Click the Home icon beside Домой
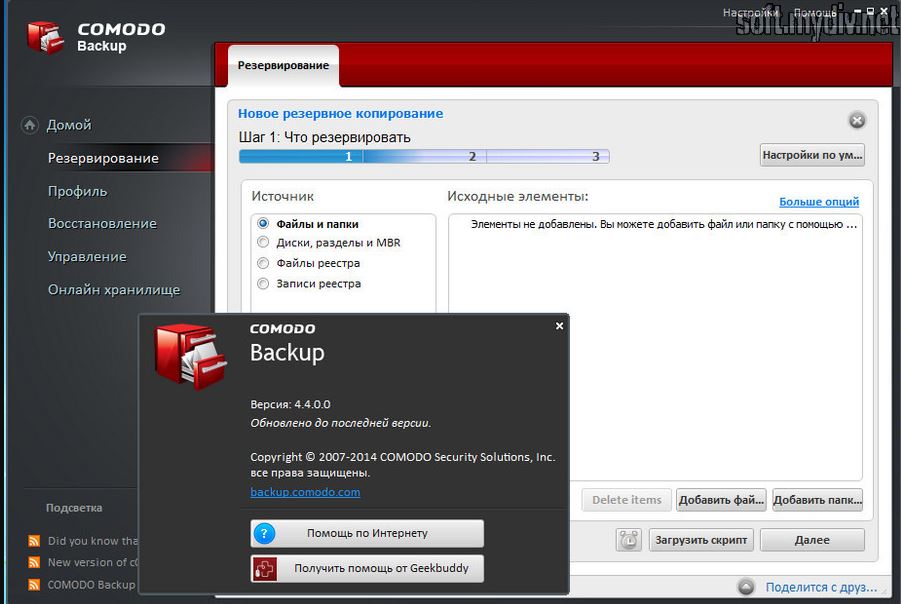The image size is (901, 604). point(30,125)
